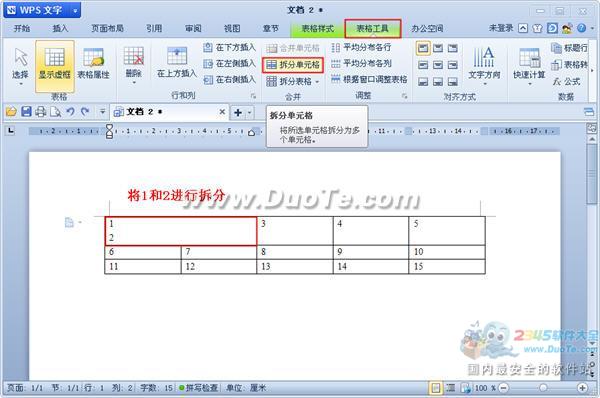The height and width of the screenshot is (398, 600).
Task: Click 拆分单元格 split cells
Action: (x=293, y=65)
